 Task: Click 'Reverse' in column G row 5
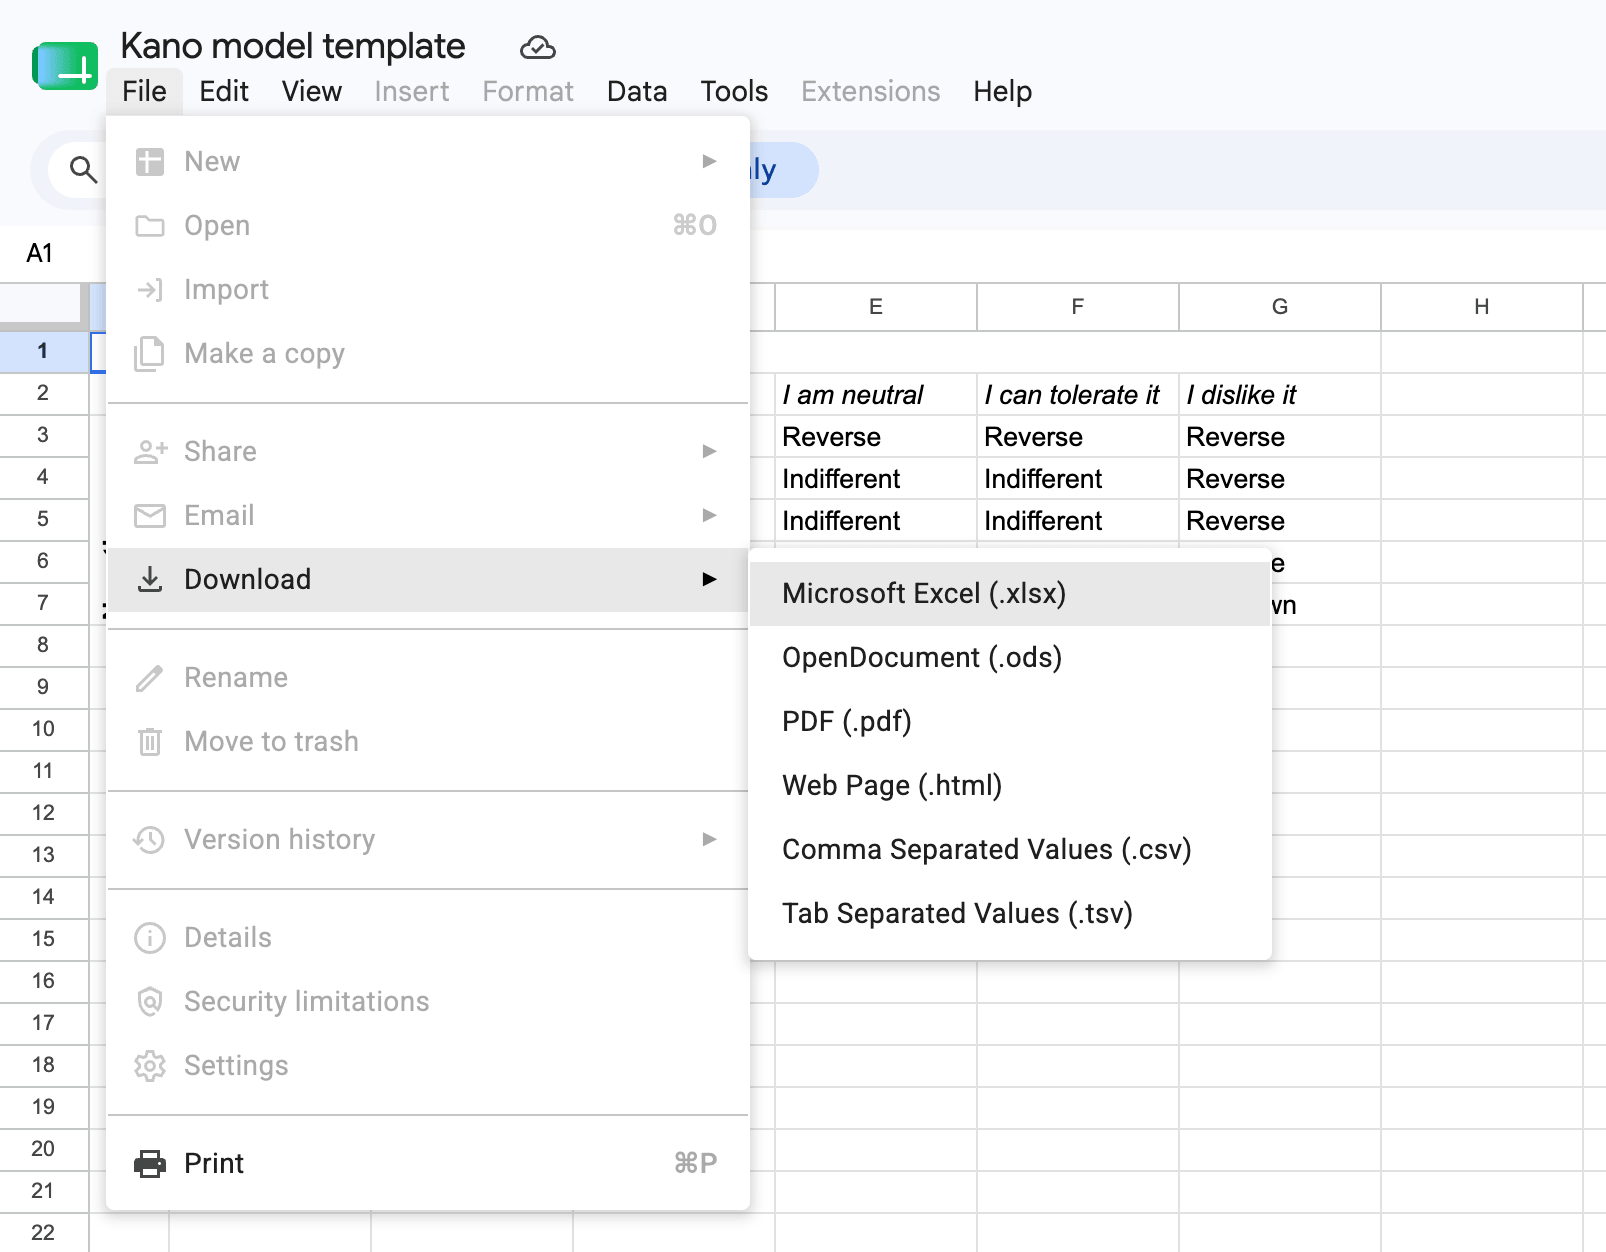1280,521
